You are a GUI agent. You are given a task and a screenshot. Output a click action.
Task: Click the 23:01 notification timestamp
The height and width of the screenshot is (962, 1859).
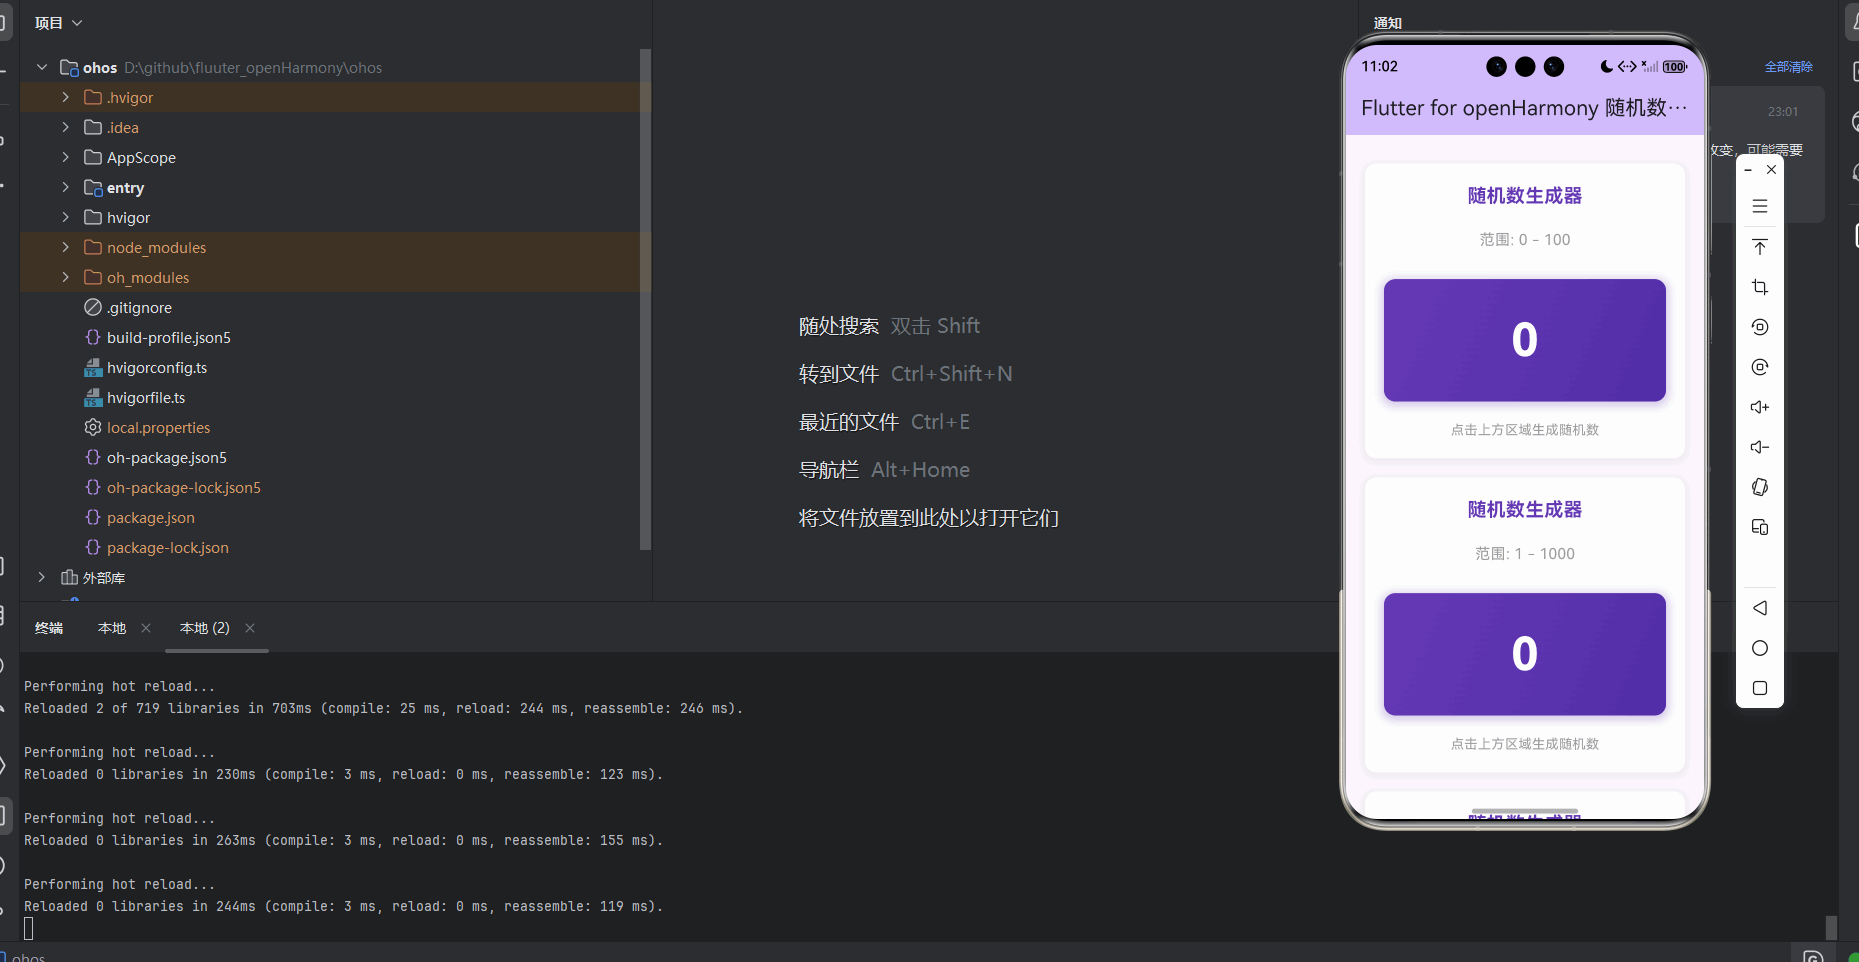[1783, 112]
